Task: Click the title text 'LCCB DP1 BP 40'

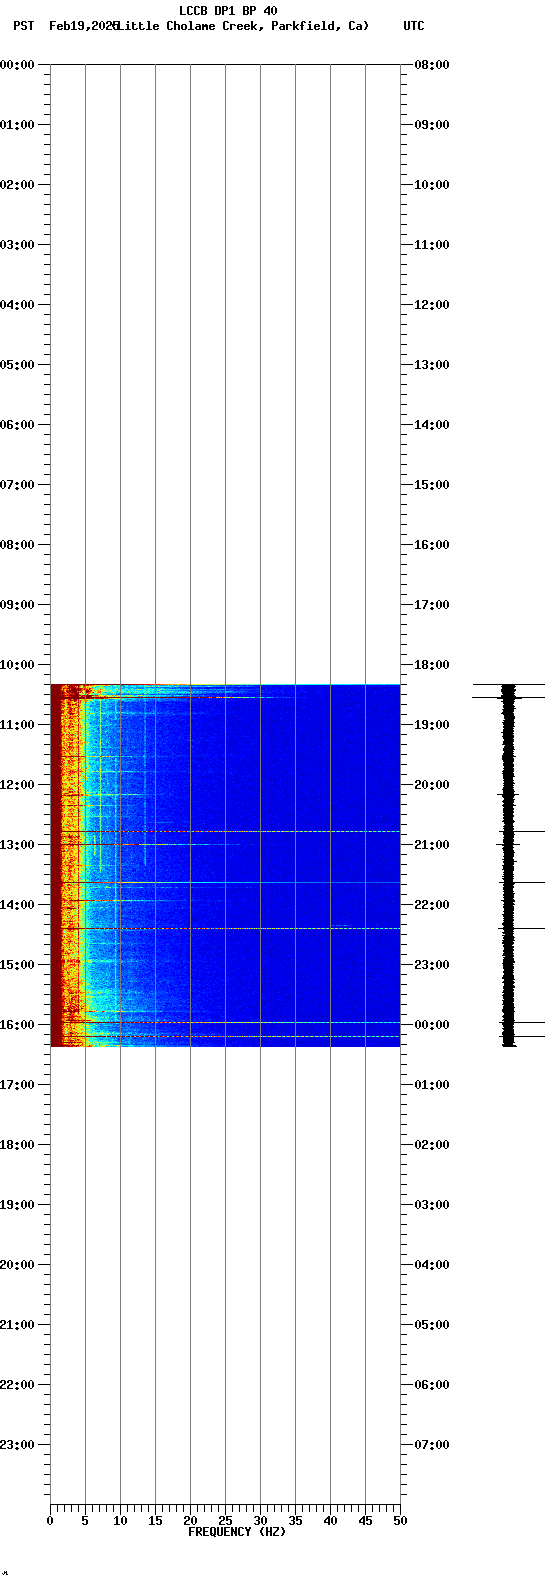Action: [228, 11]
